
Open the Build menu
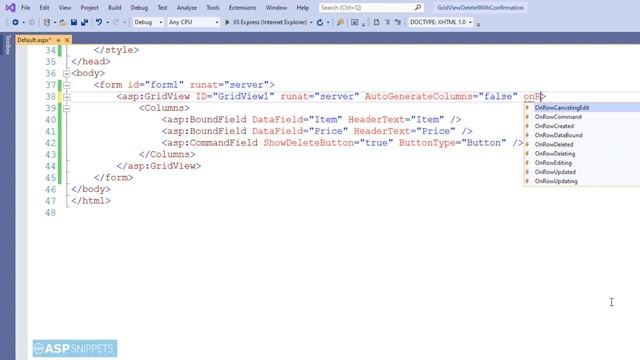[x=115, y=7]
